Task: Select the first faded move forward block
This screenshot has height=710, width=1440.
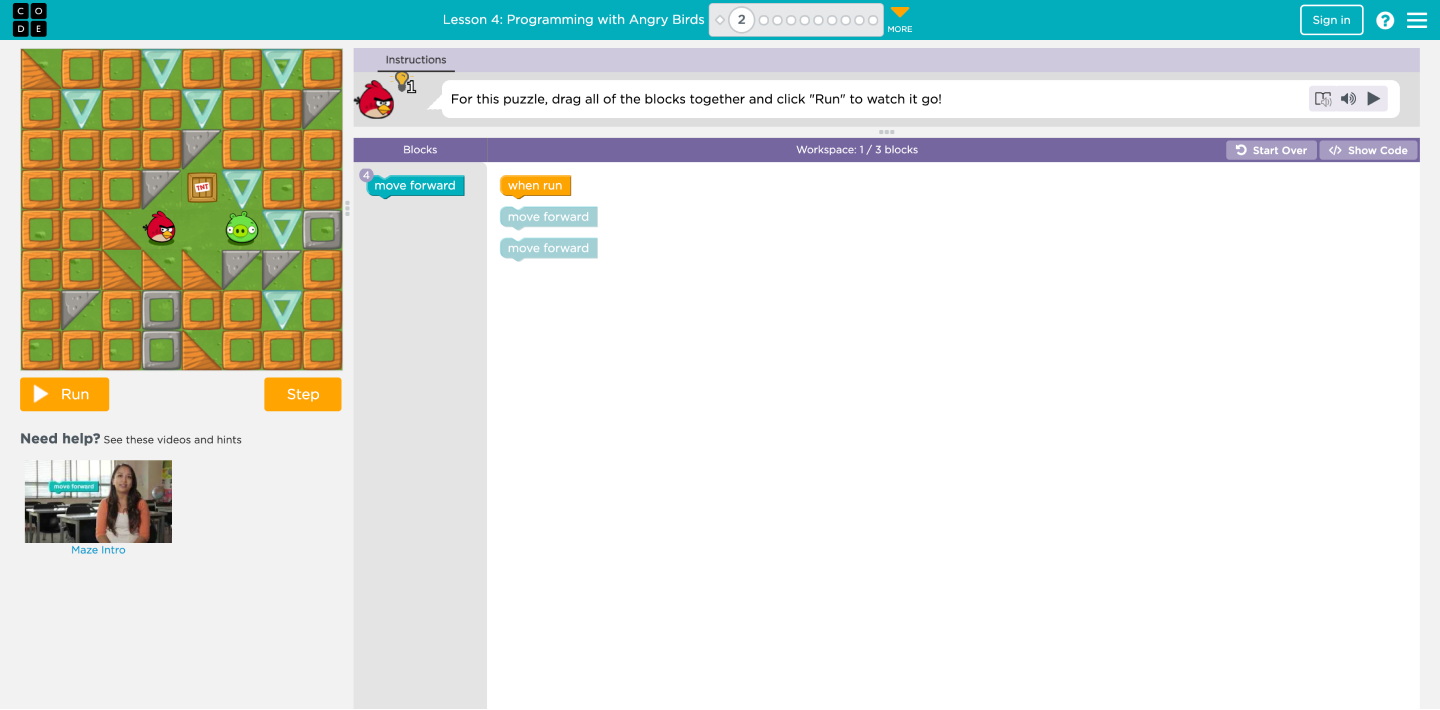Action: [x=549, y=217]
